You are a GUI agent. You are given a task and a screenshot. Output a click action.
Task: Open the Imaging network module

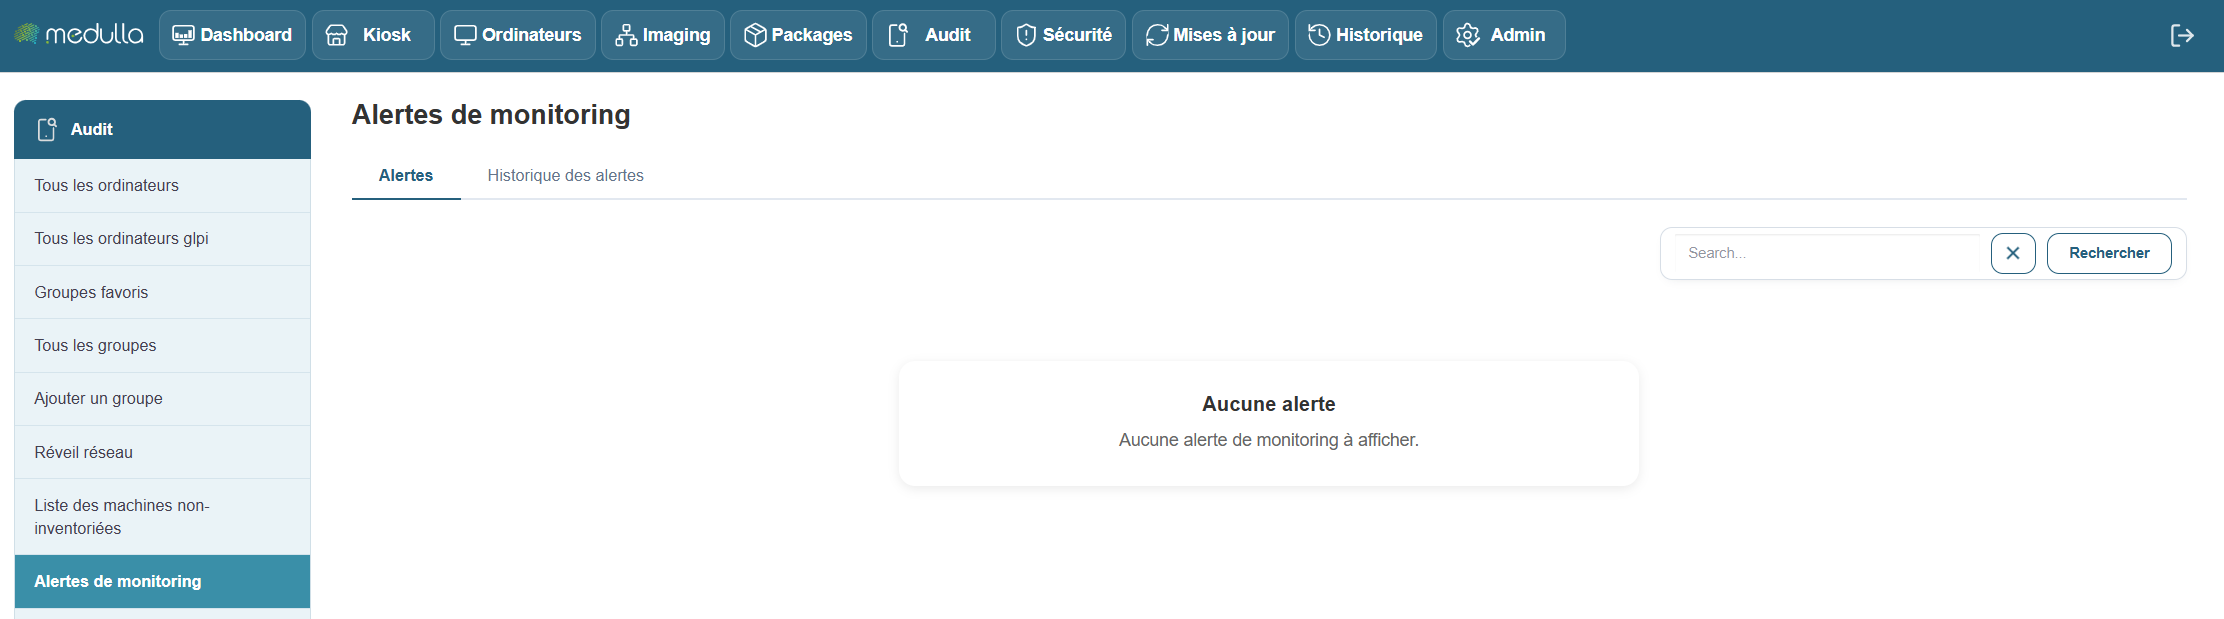[662, 35]
